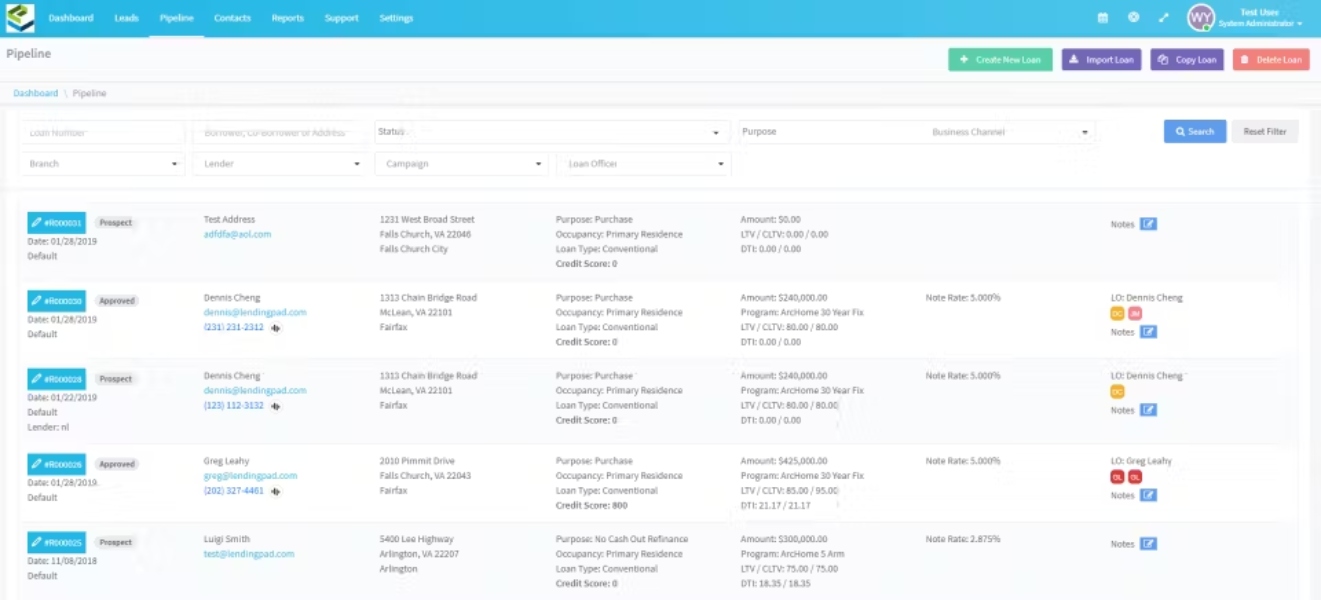This screenshot has height=600, width=1321.
Task: Click orange DC badge on loan dated 01/22/2019
Action: click(x=1117, y=392)
